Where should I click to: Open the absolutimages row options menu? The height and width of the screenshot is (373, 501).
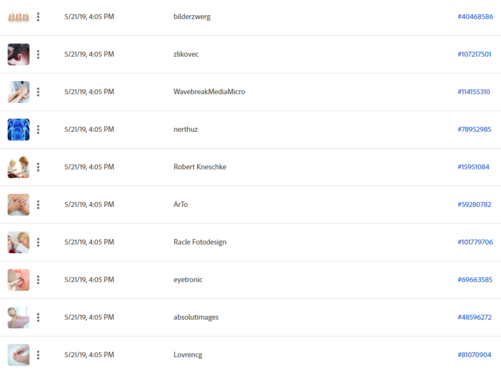38,317
